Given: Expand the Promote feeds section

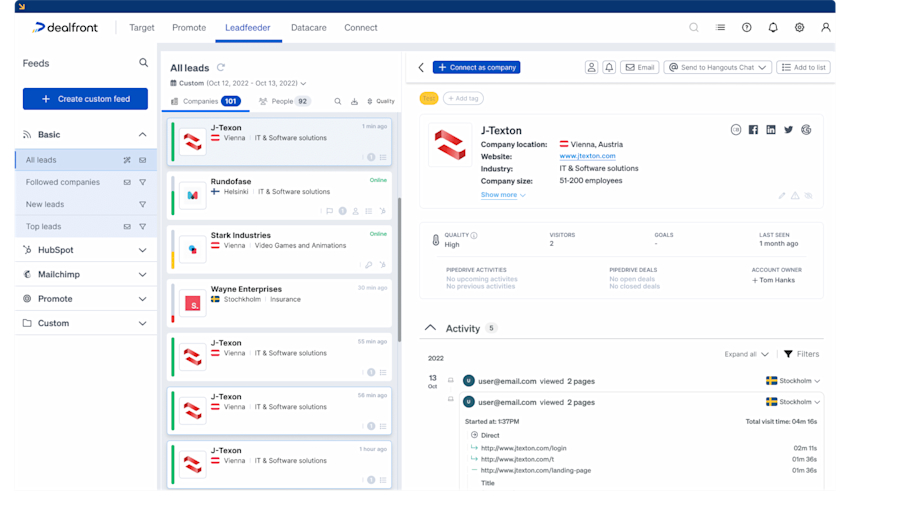Looking at the screenshot, I should 142,299.
